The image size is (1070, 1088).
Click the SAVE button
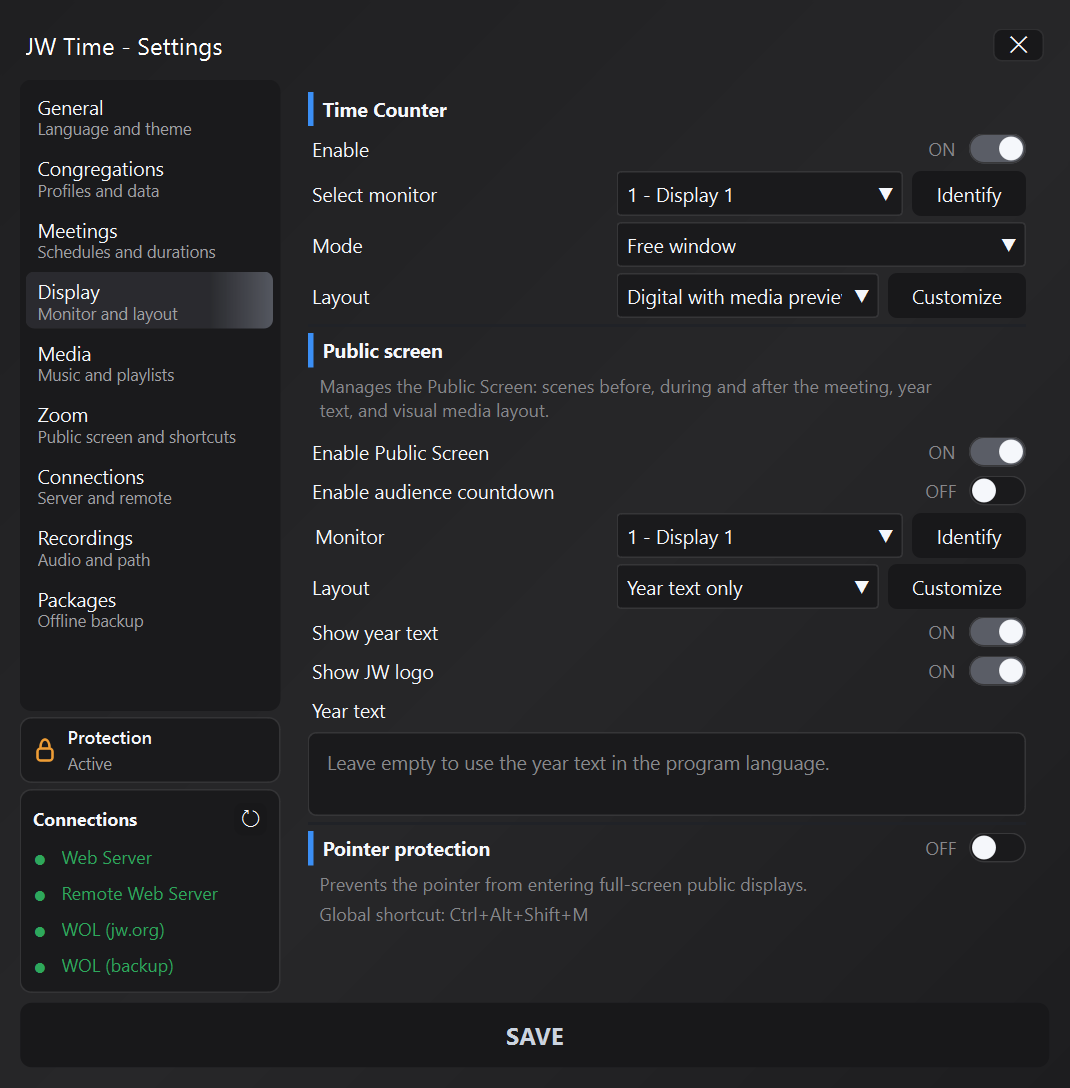tap(534, 1035)
